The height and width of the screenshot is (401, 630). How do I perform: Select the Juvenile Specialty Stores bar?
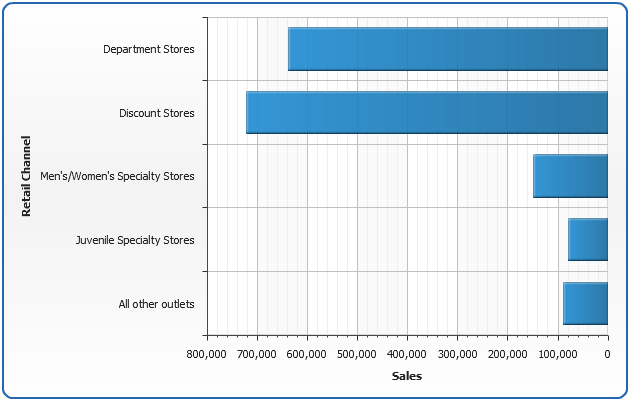588,240
